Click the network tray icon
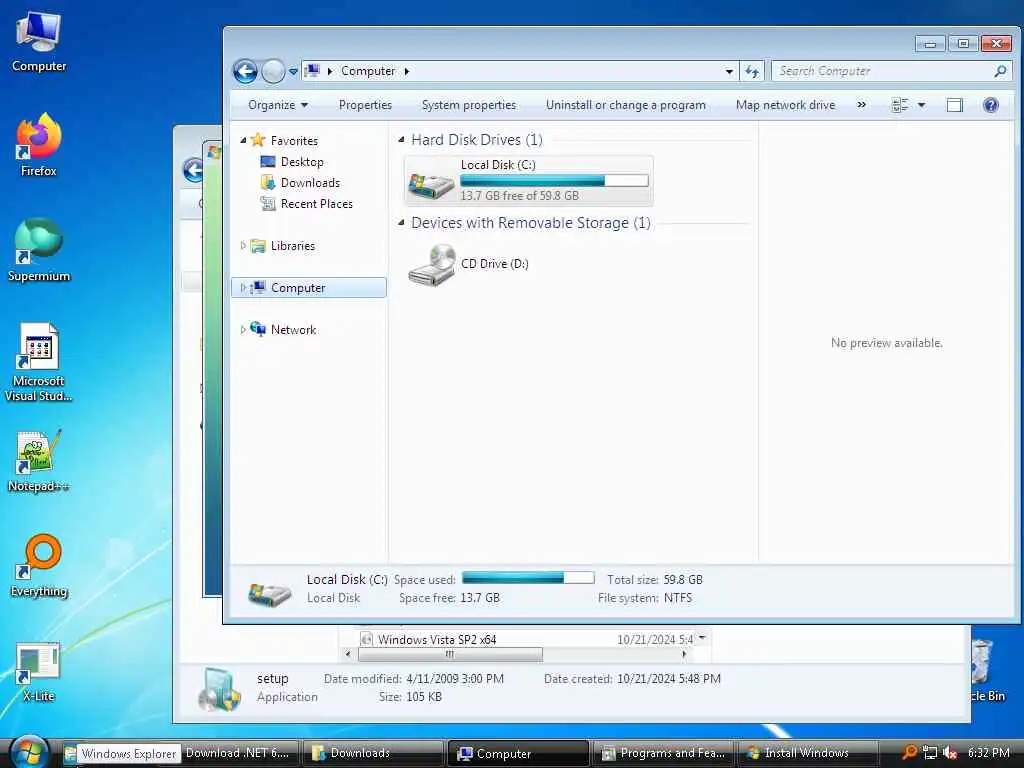Image resolution: width=1024 pixels, height=768 pixels. point(930,753)
